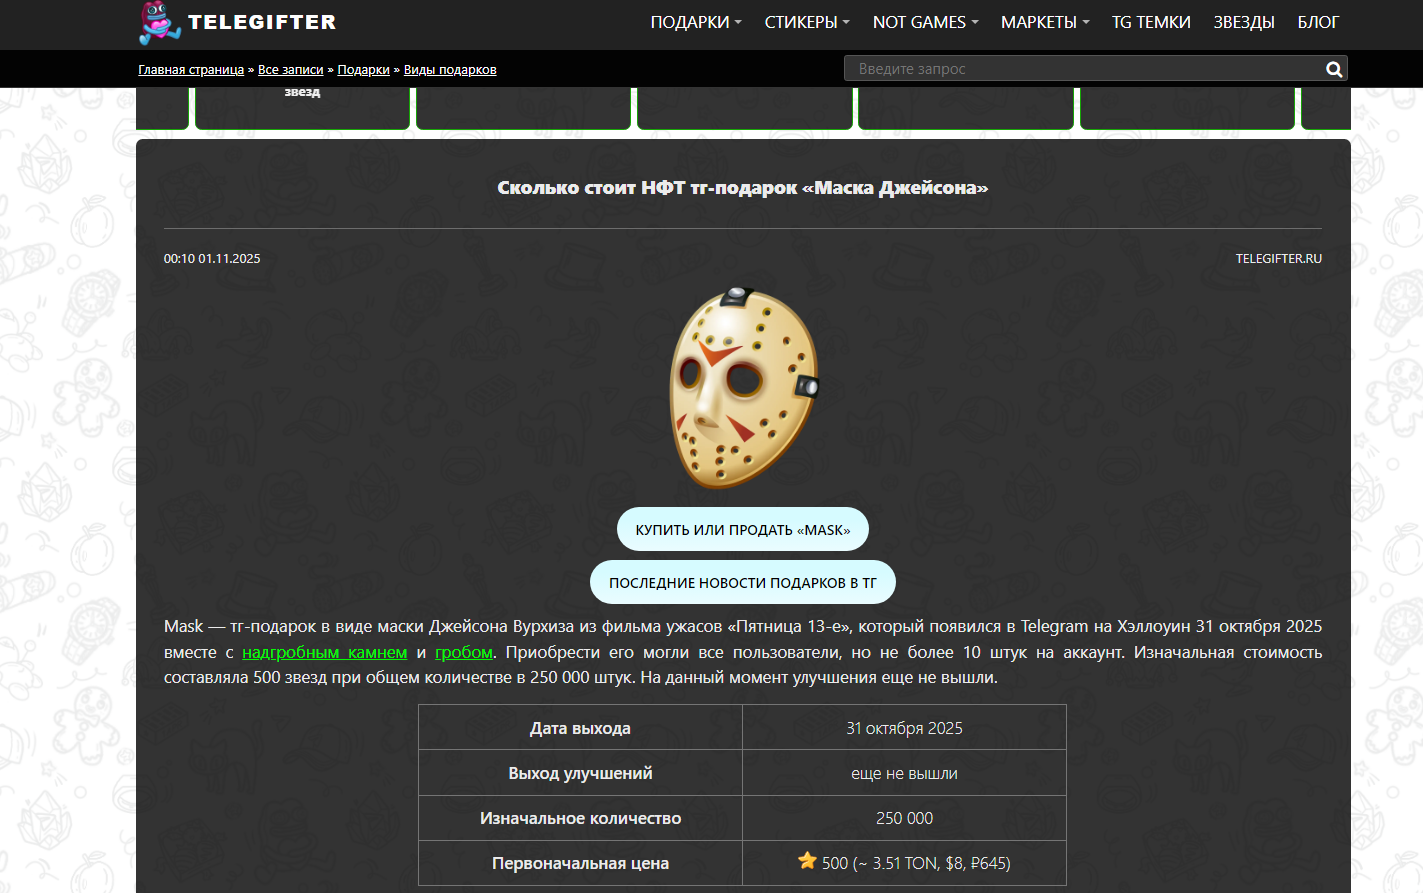
Task: Expand the СТИКЕРЫ dropdown menu
Action: [x=807, y=22]
